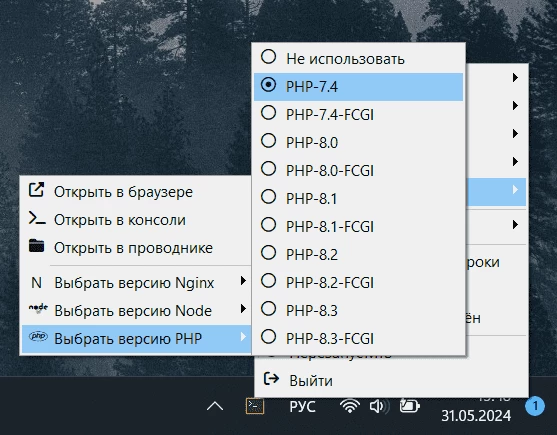This screenshot has width=557, height=435.
Task: Click "Открыть в браузере" menu entry
Action: tap(136, 192)
